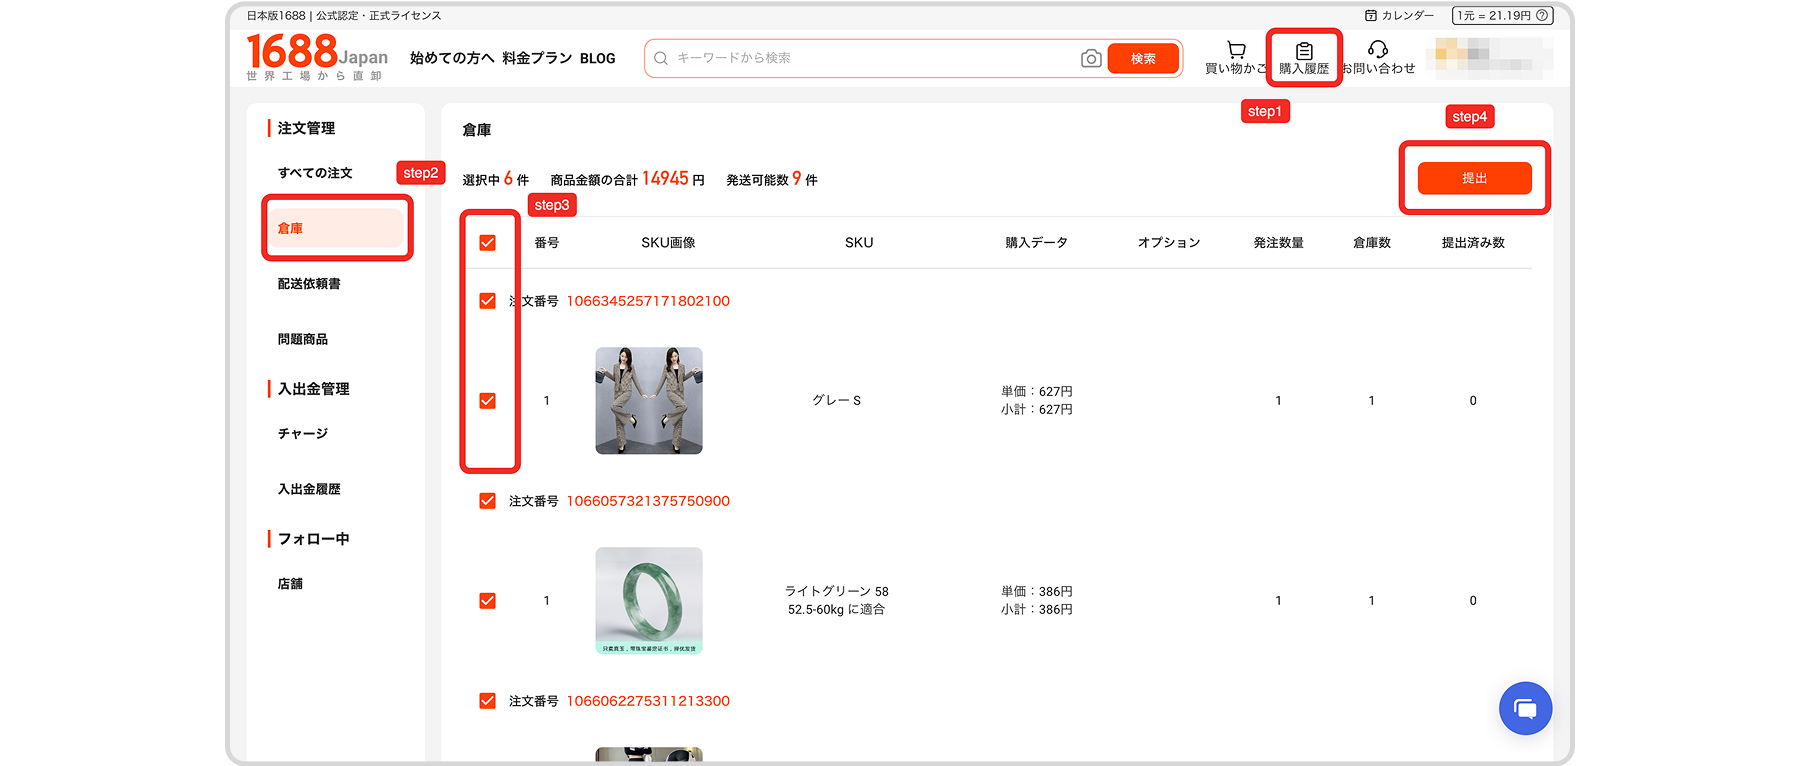Open the shopping cart icon
Screen dimensions: 1800x766
coord(1236,50)
